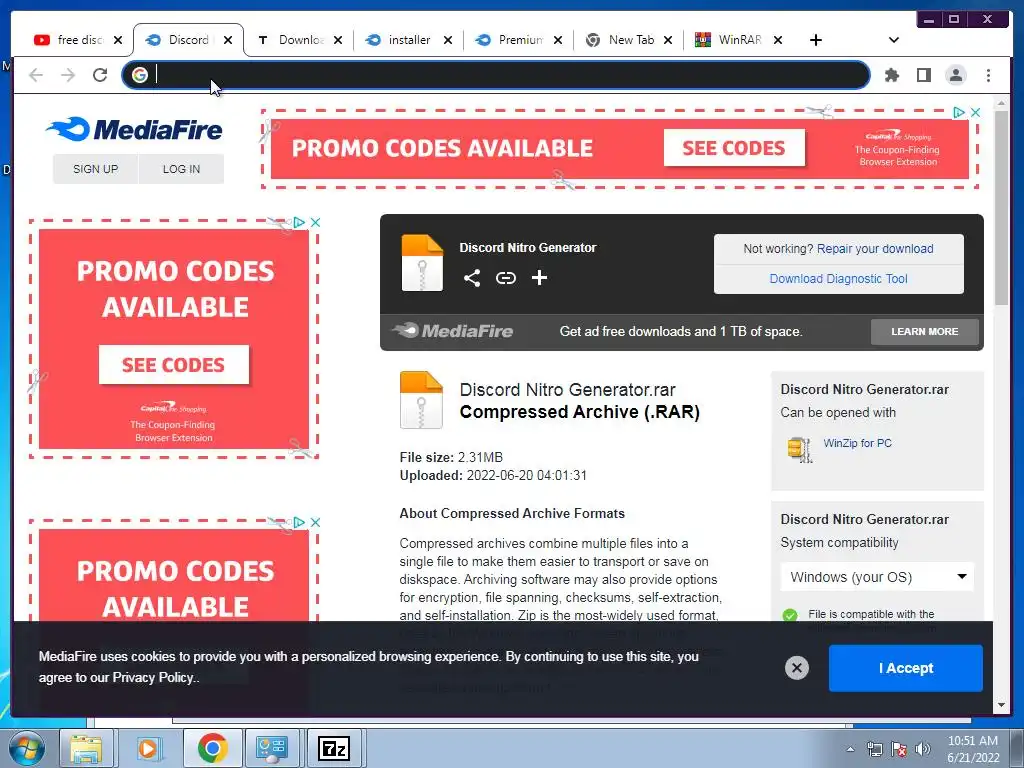
Task: Click the Discord Nitro Generator.rar file icon
Action: (x=421, y=400)
